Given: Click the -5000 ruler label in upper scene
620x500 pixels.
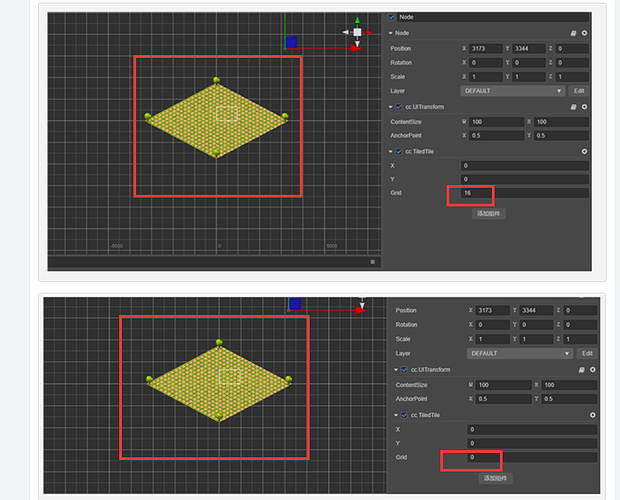Looking at the screenshot, I should [116, 246].
